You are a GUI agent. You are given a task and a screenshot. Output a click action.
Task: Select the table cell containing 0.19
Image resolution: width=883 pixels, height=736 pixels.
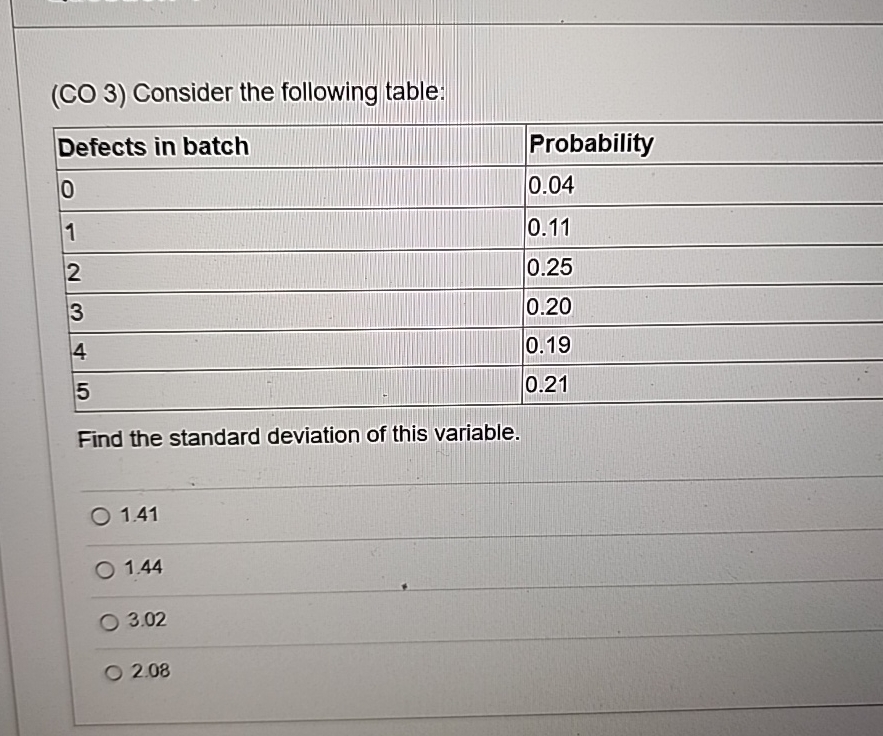click(547, 346)
